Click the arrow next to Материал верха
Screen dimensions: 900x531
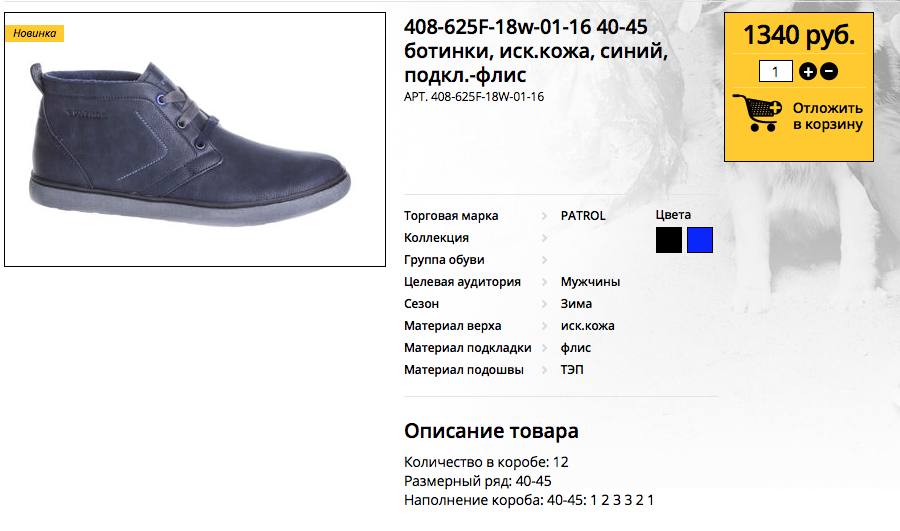click(x=544, y=326)
